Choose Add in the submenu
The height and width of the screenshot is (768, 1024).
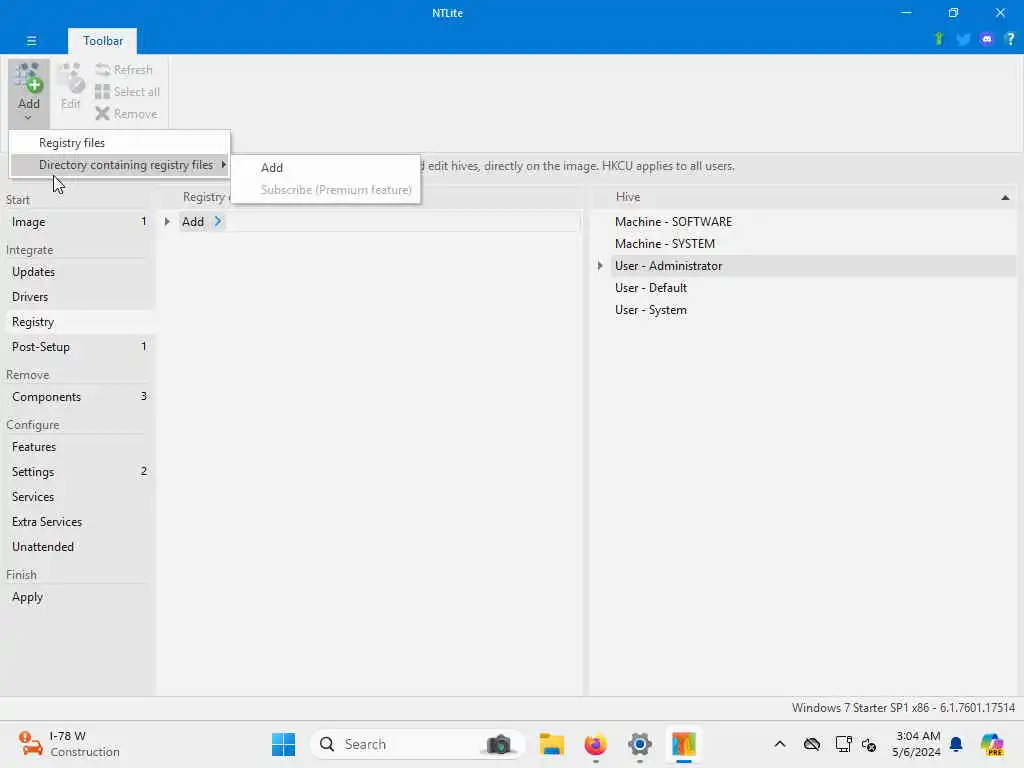327,167
